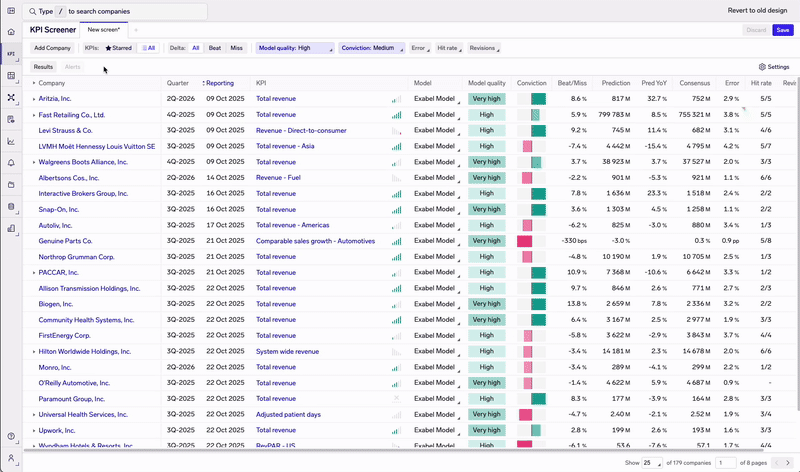Sort by Beat/Miss column header
The width and height of the screenshot is (800, 472).
[572, 83]
